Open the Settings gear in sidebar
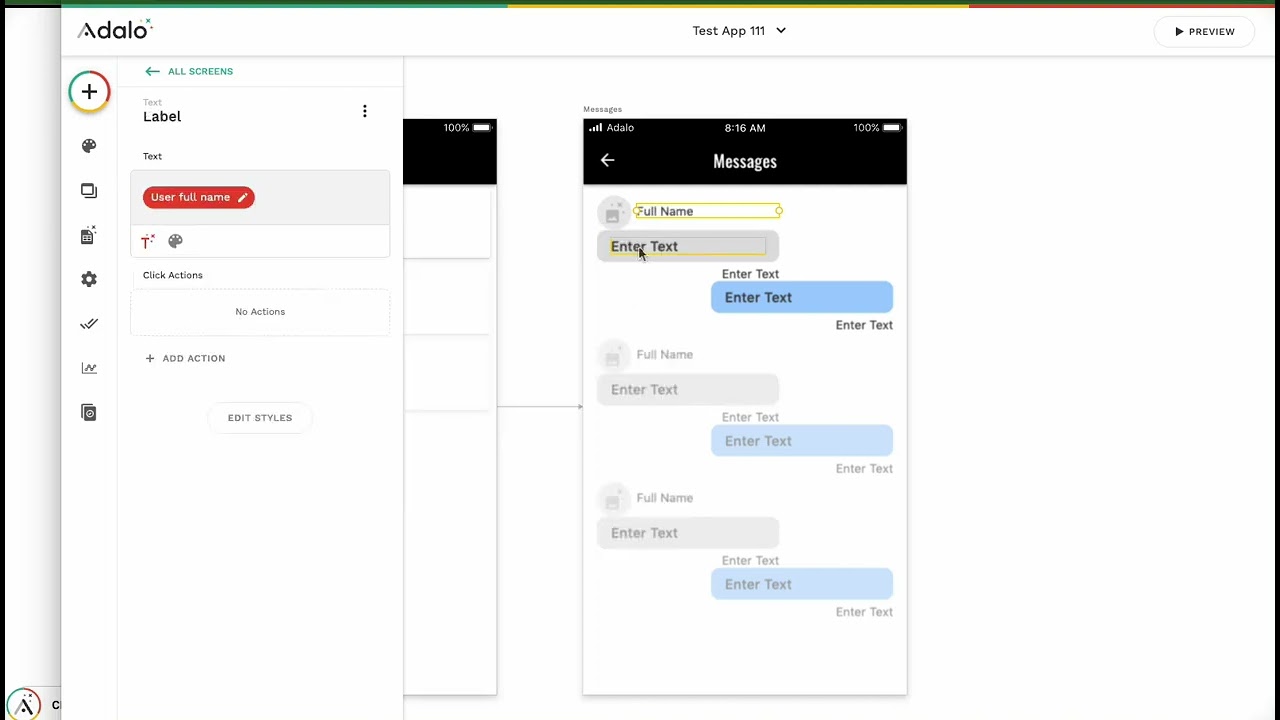Screen dimensions: 1280x720 89,280
